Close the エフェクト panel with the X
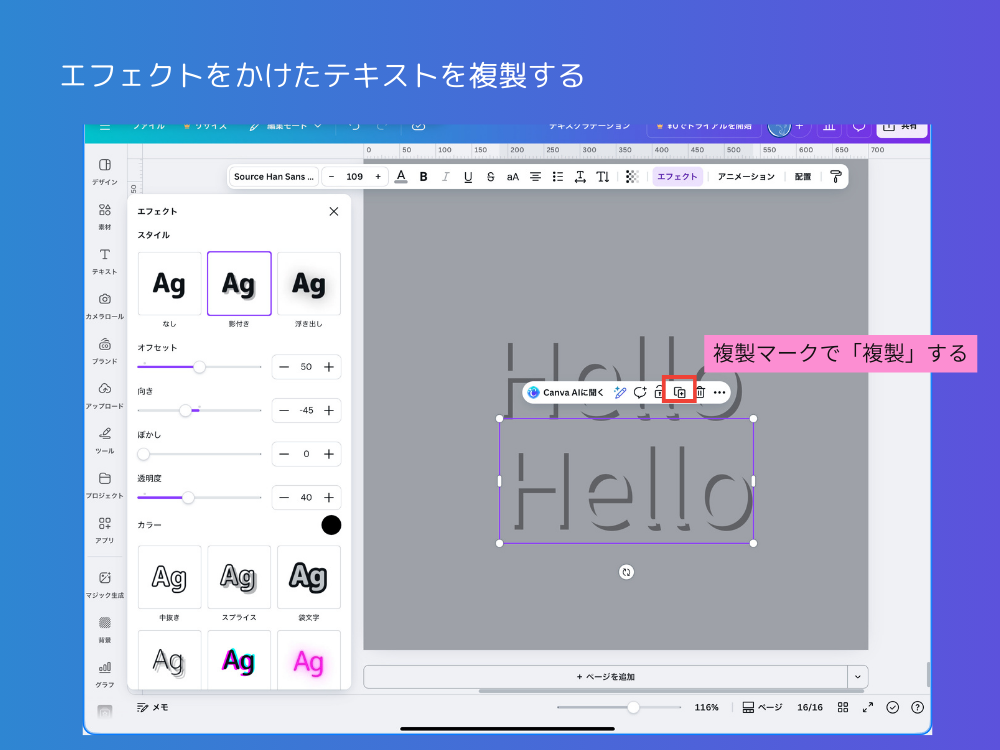 coord(333,211)
